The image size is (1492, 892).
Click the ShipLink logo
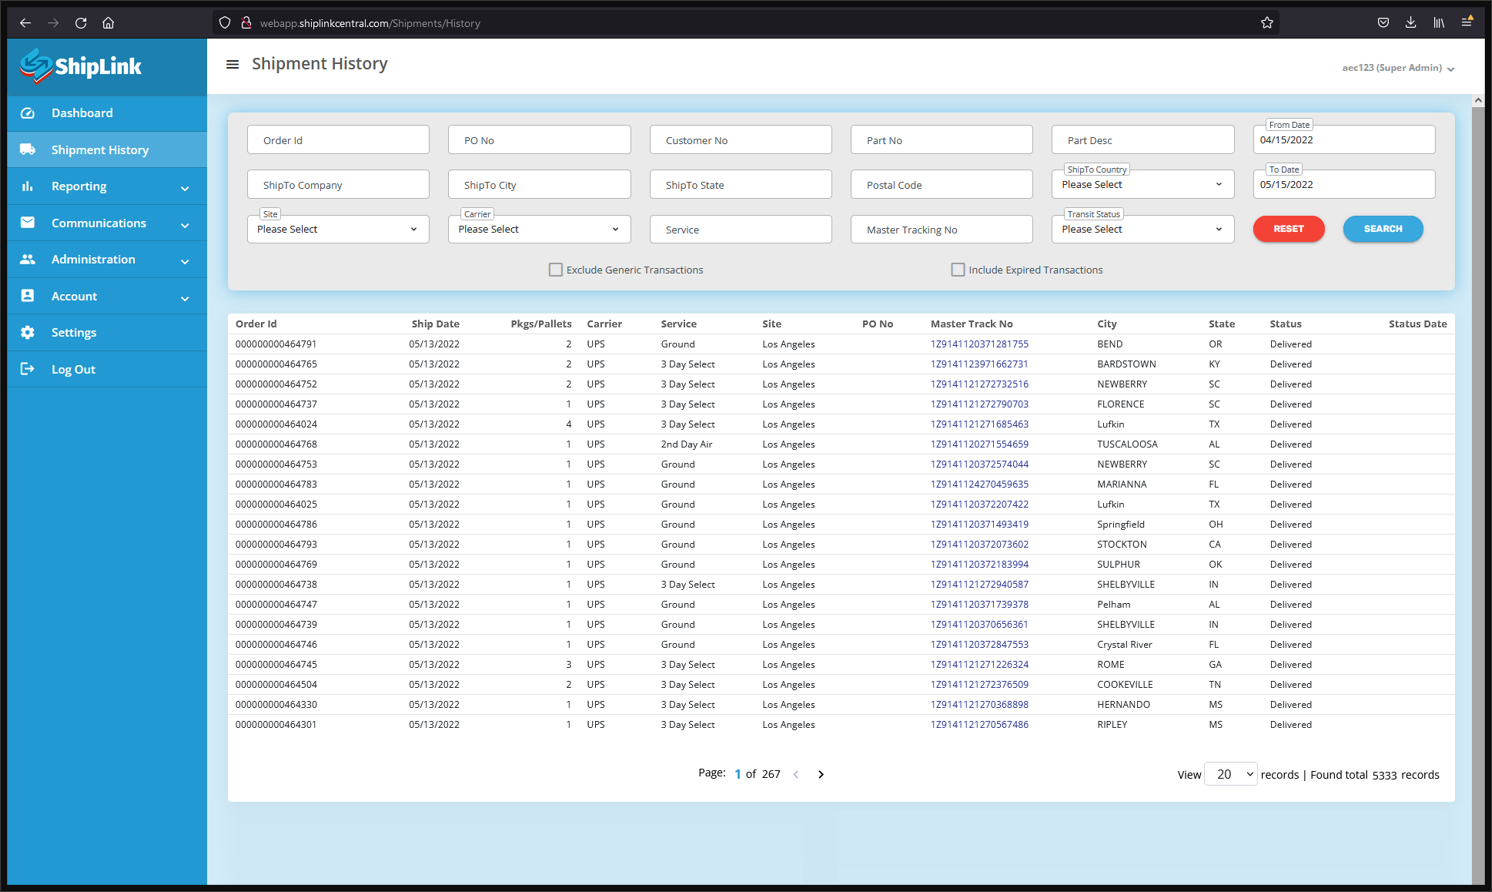(81, 67)
